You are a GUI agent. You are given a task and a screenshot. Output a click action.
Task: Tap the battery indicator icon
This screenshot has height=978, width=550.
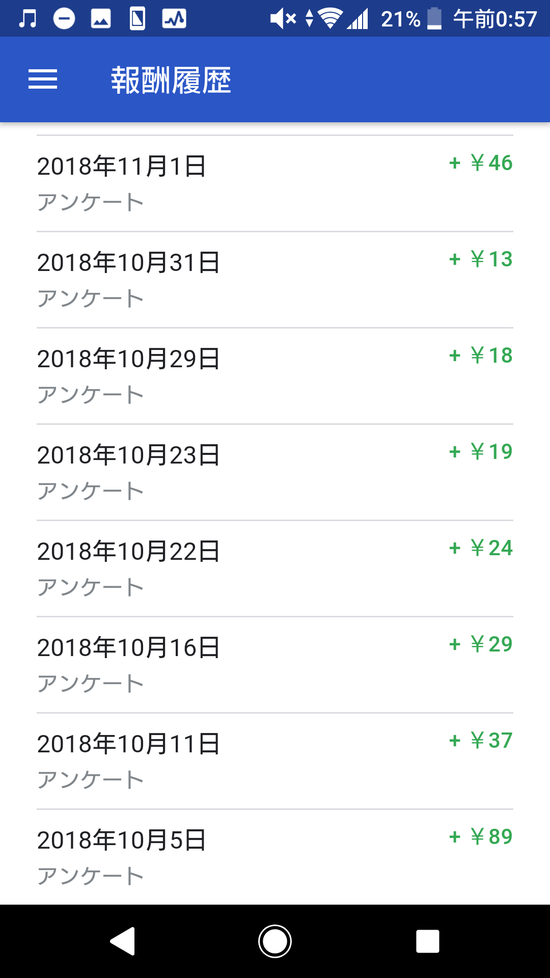[x=435, y=19]
